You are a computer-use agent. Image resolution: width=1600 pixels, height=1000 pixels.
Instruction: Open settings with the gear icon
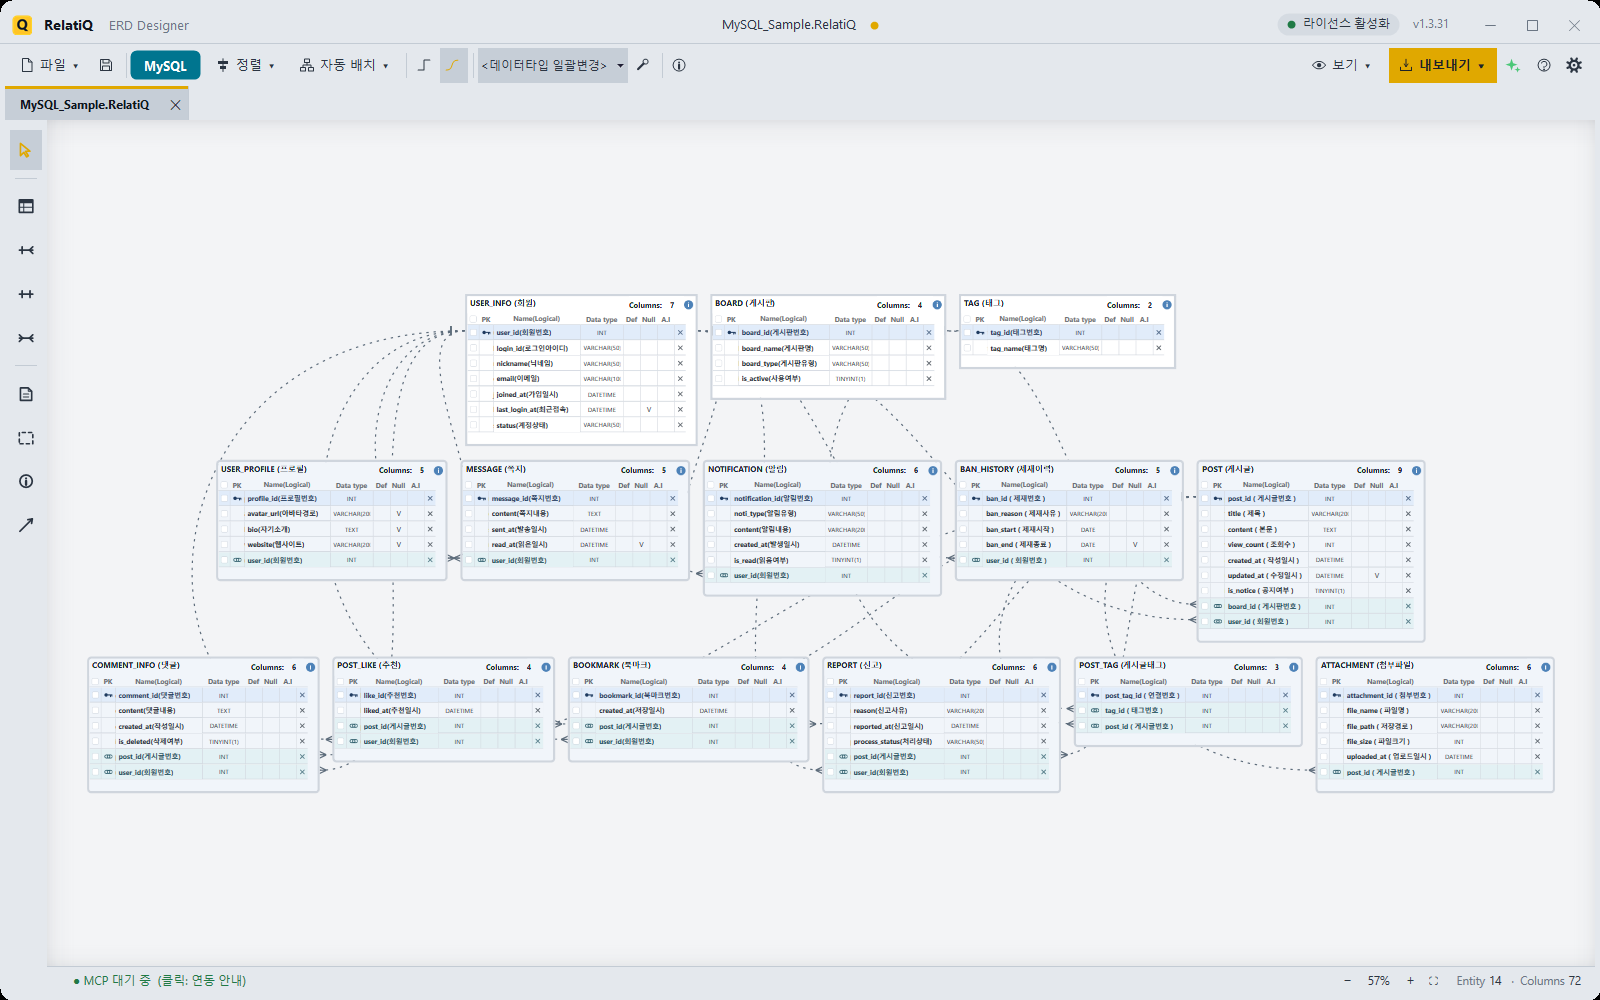1574,65
